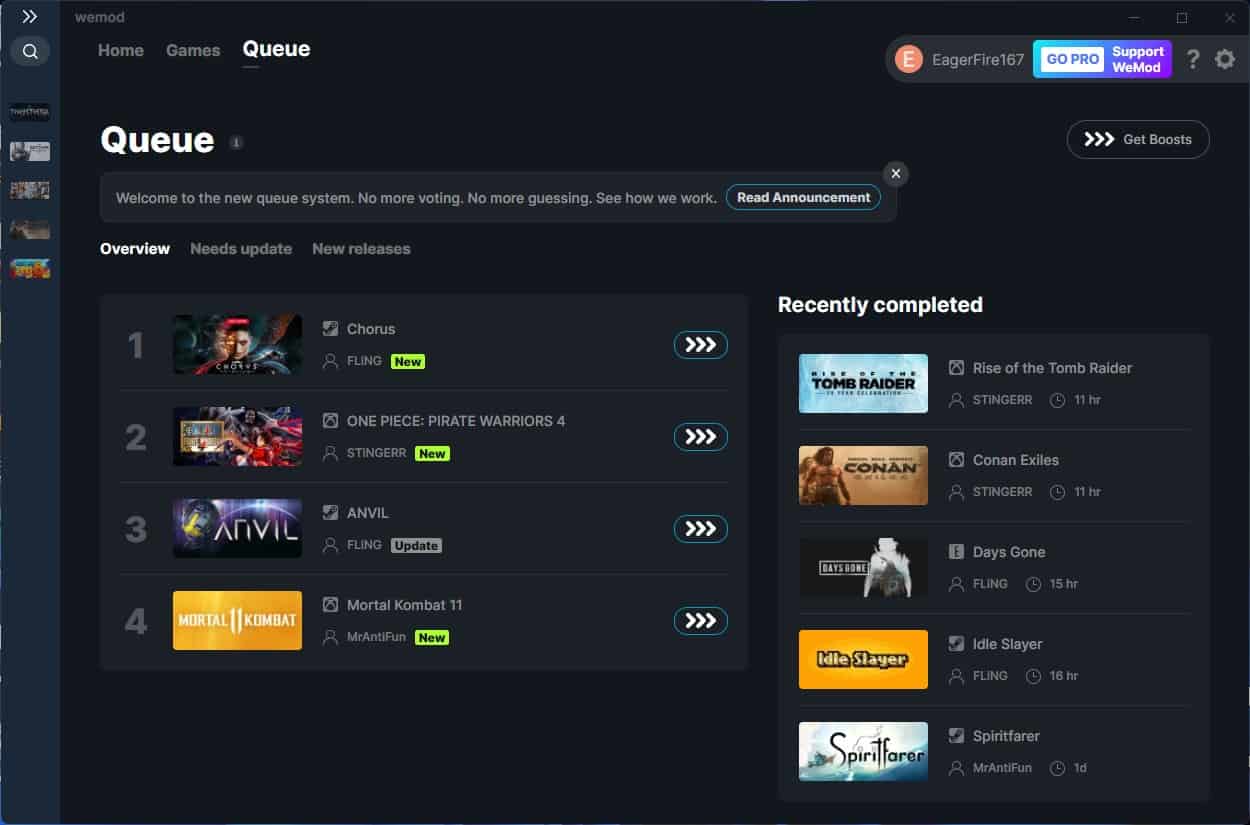Click the EagerFire167 username
This screenshot has height=825, width=1250.
pyautogui.click(x=977, y=60)
